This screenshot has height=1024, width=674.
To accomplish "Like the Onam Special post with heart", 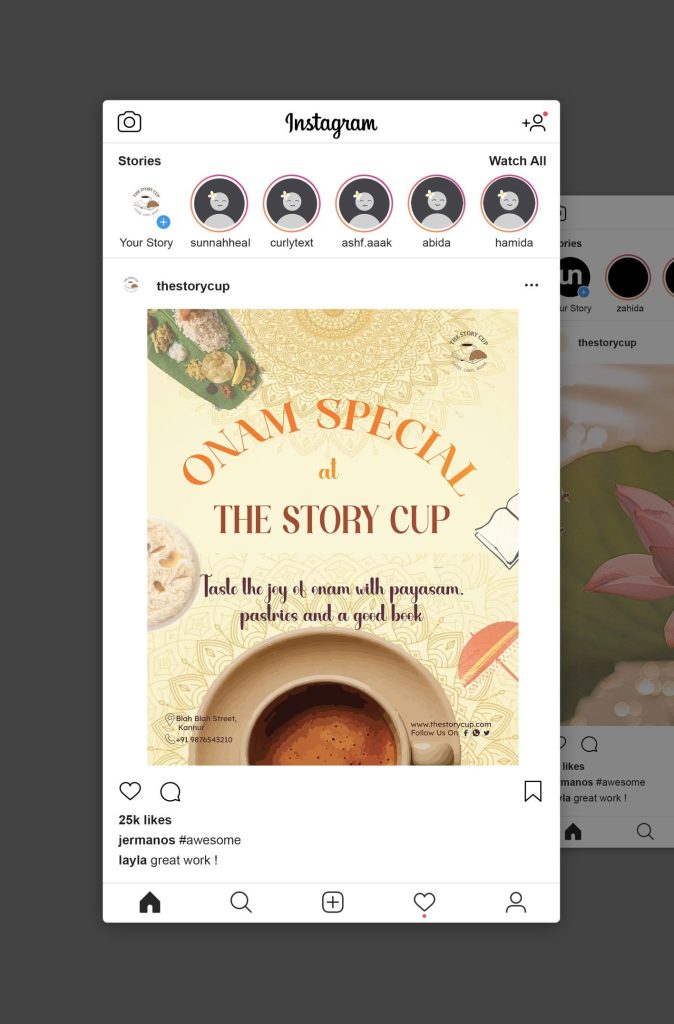I will [130, 791].
